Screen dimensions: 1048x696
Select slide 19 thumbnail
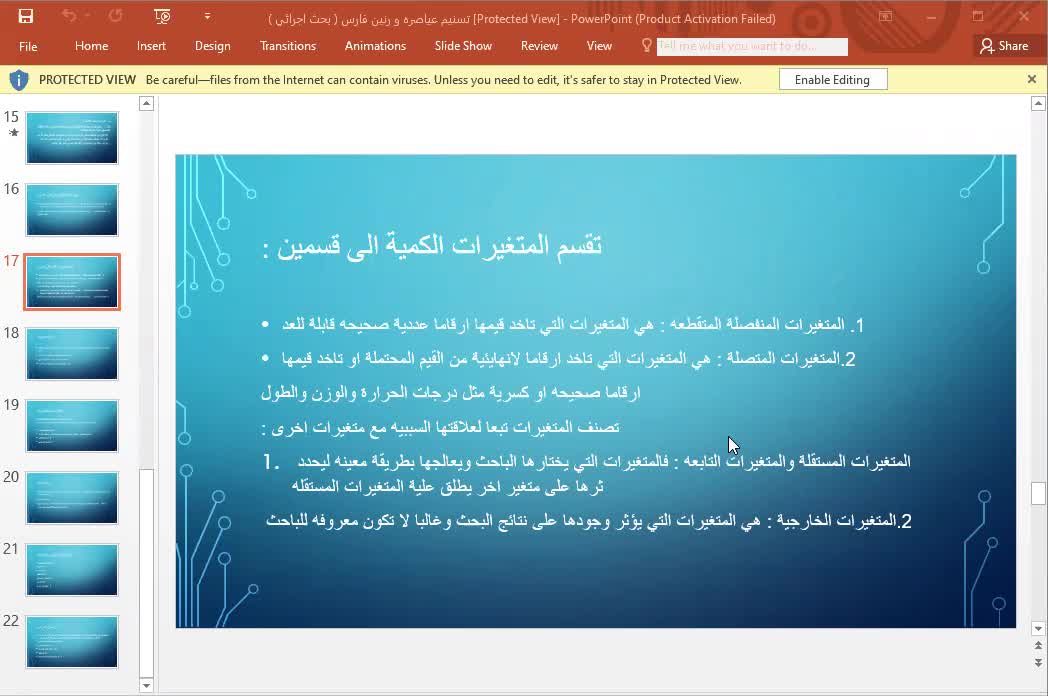click(72, 426)
